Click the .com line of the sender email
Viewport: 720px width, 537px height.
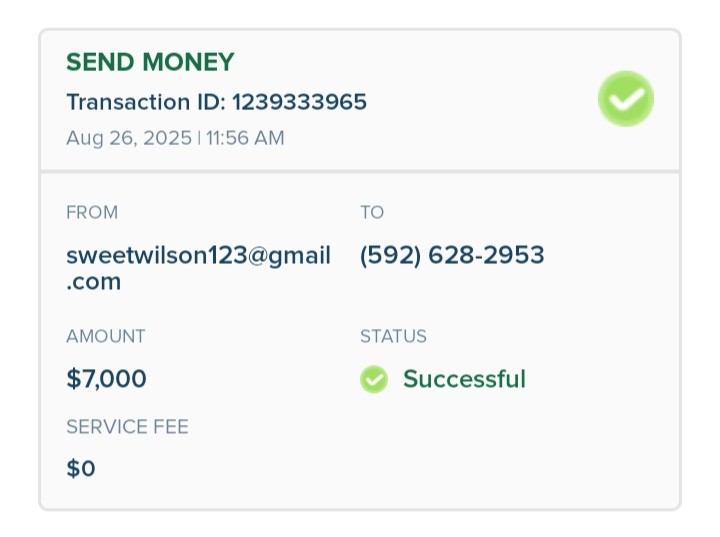[94, 282]
